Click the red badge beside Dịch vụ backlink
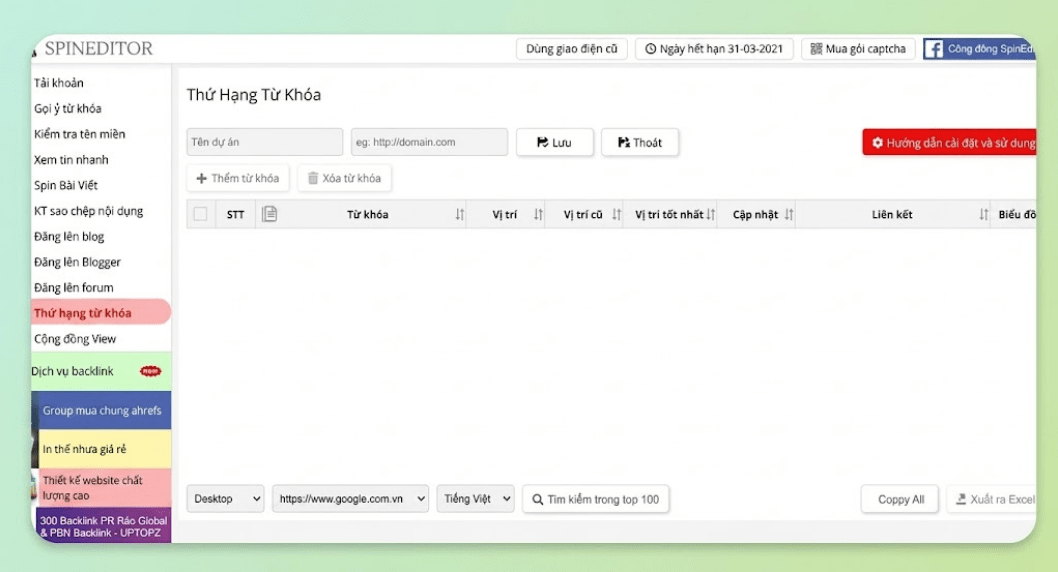This screenshot has height=572, width=1058. click(x=150, y=371)
